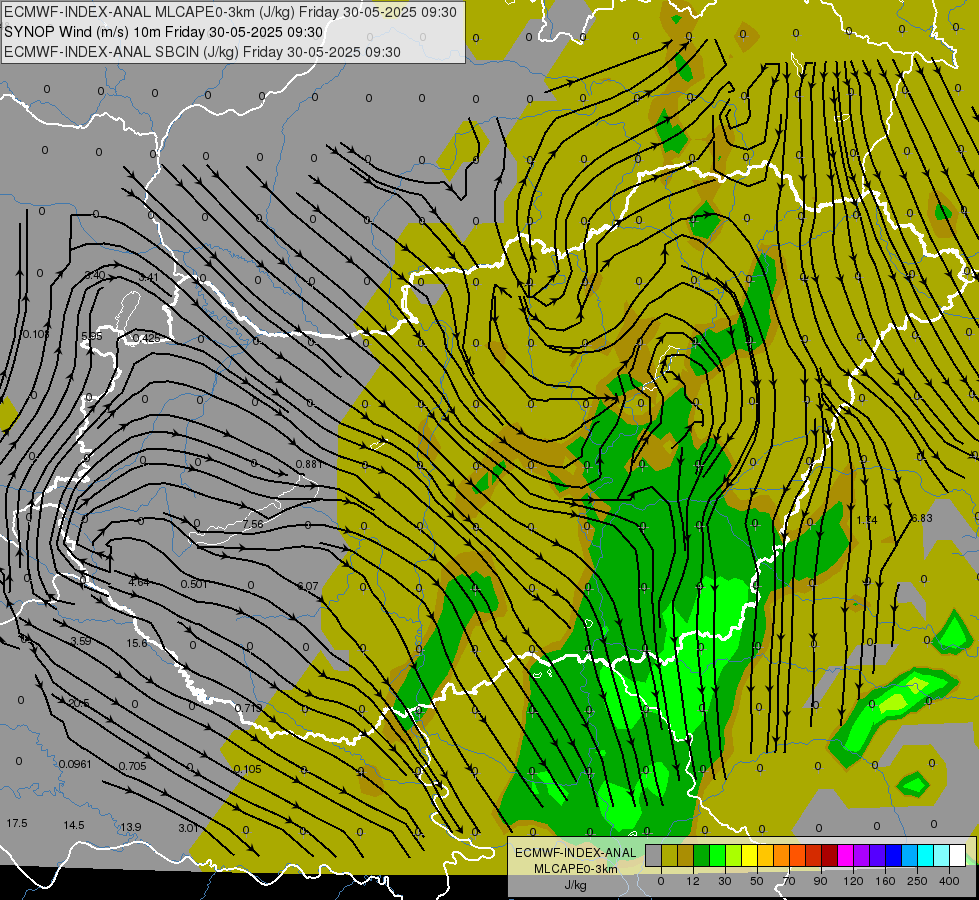Screen dimensions: 979x900
Task: Click the 0.501 data value on the map
Action: coord(194,584)
